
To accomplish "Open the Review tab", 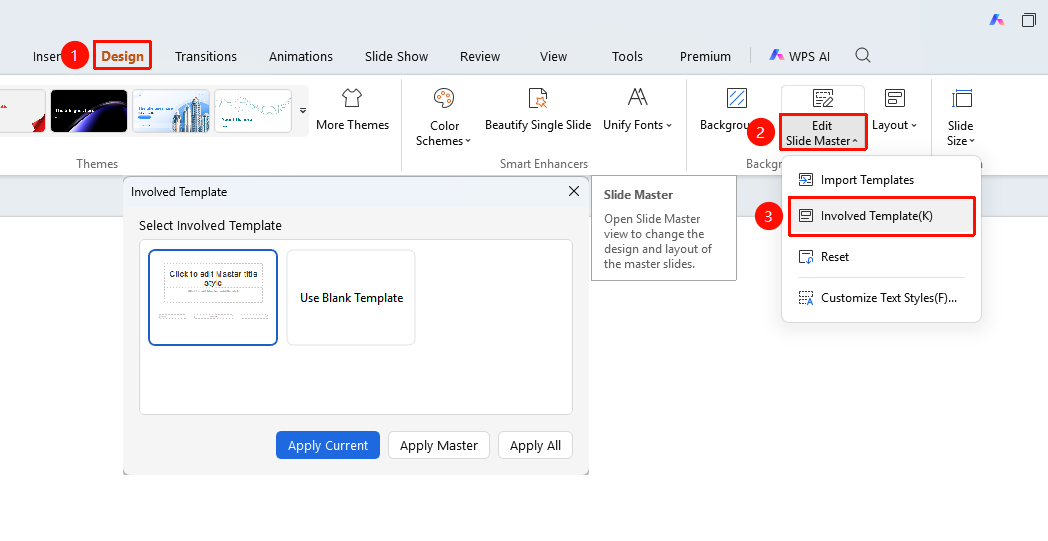I will 480,56.
